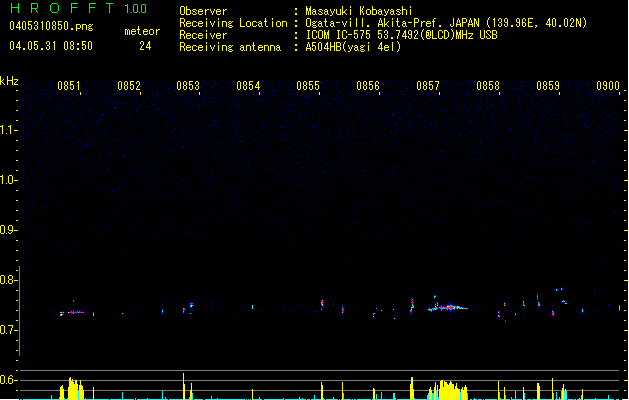Click the 0.7 kHz frequency label
Image resolution: width=629 pixels, height=400 pixels.
8,330
